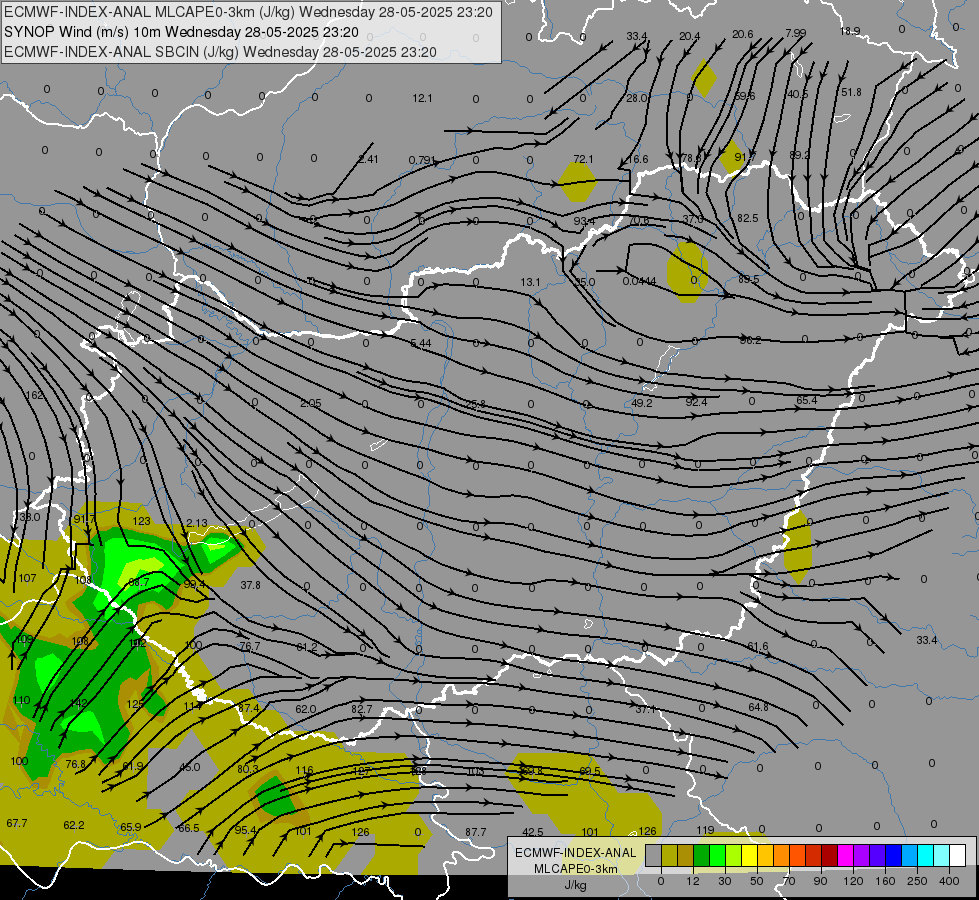
Task: Click the legend tick label 50
Action: 756,881
